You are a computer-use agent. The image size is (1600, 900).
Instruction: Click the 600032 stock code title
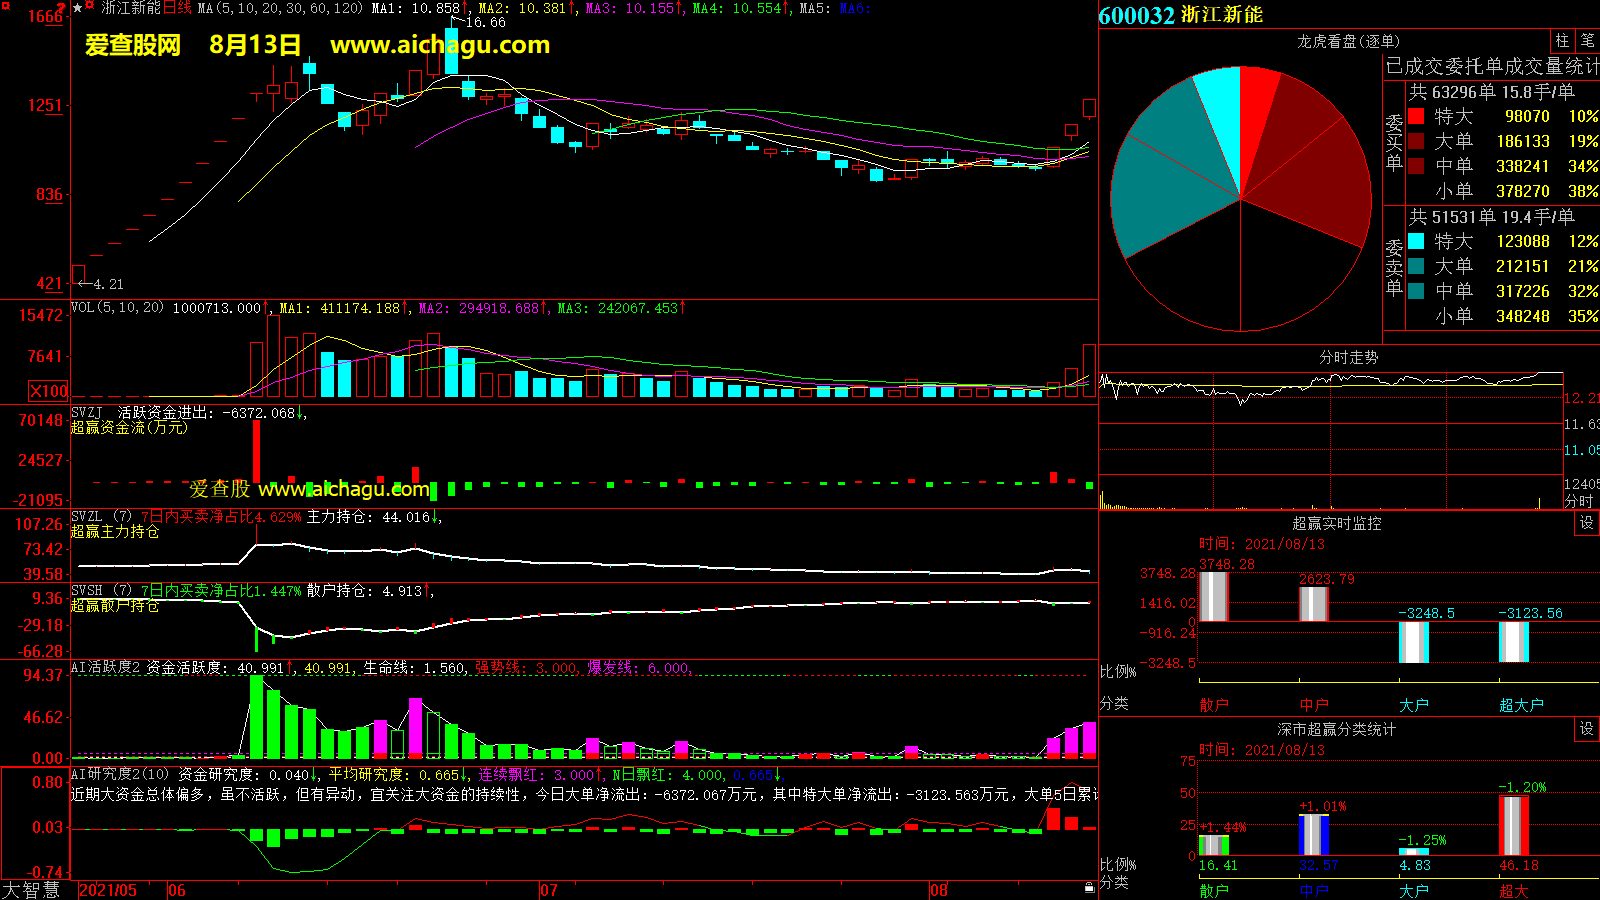click(x=1136, y=15)
